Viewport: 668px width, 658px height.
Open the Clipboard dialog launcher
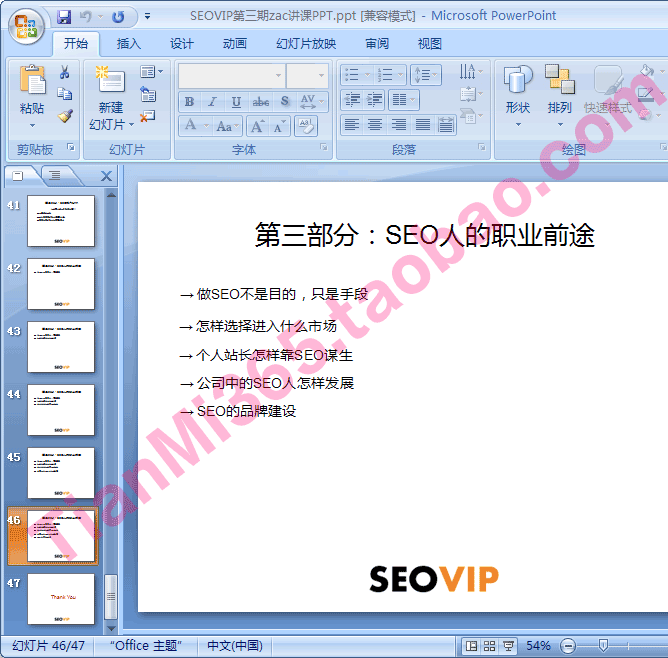(71, 147)
